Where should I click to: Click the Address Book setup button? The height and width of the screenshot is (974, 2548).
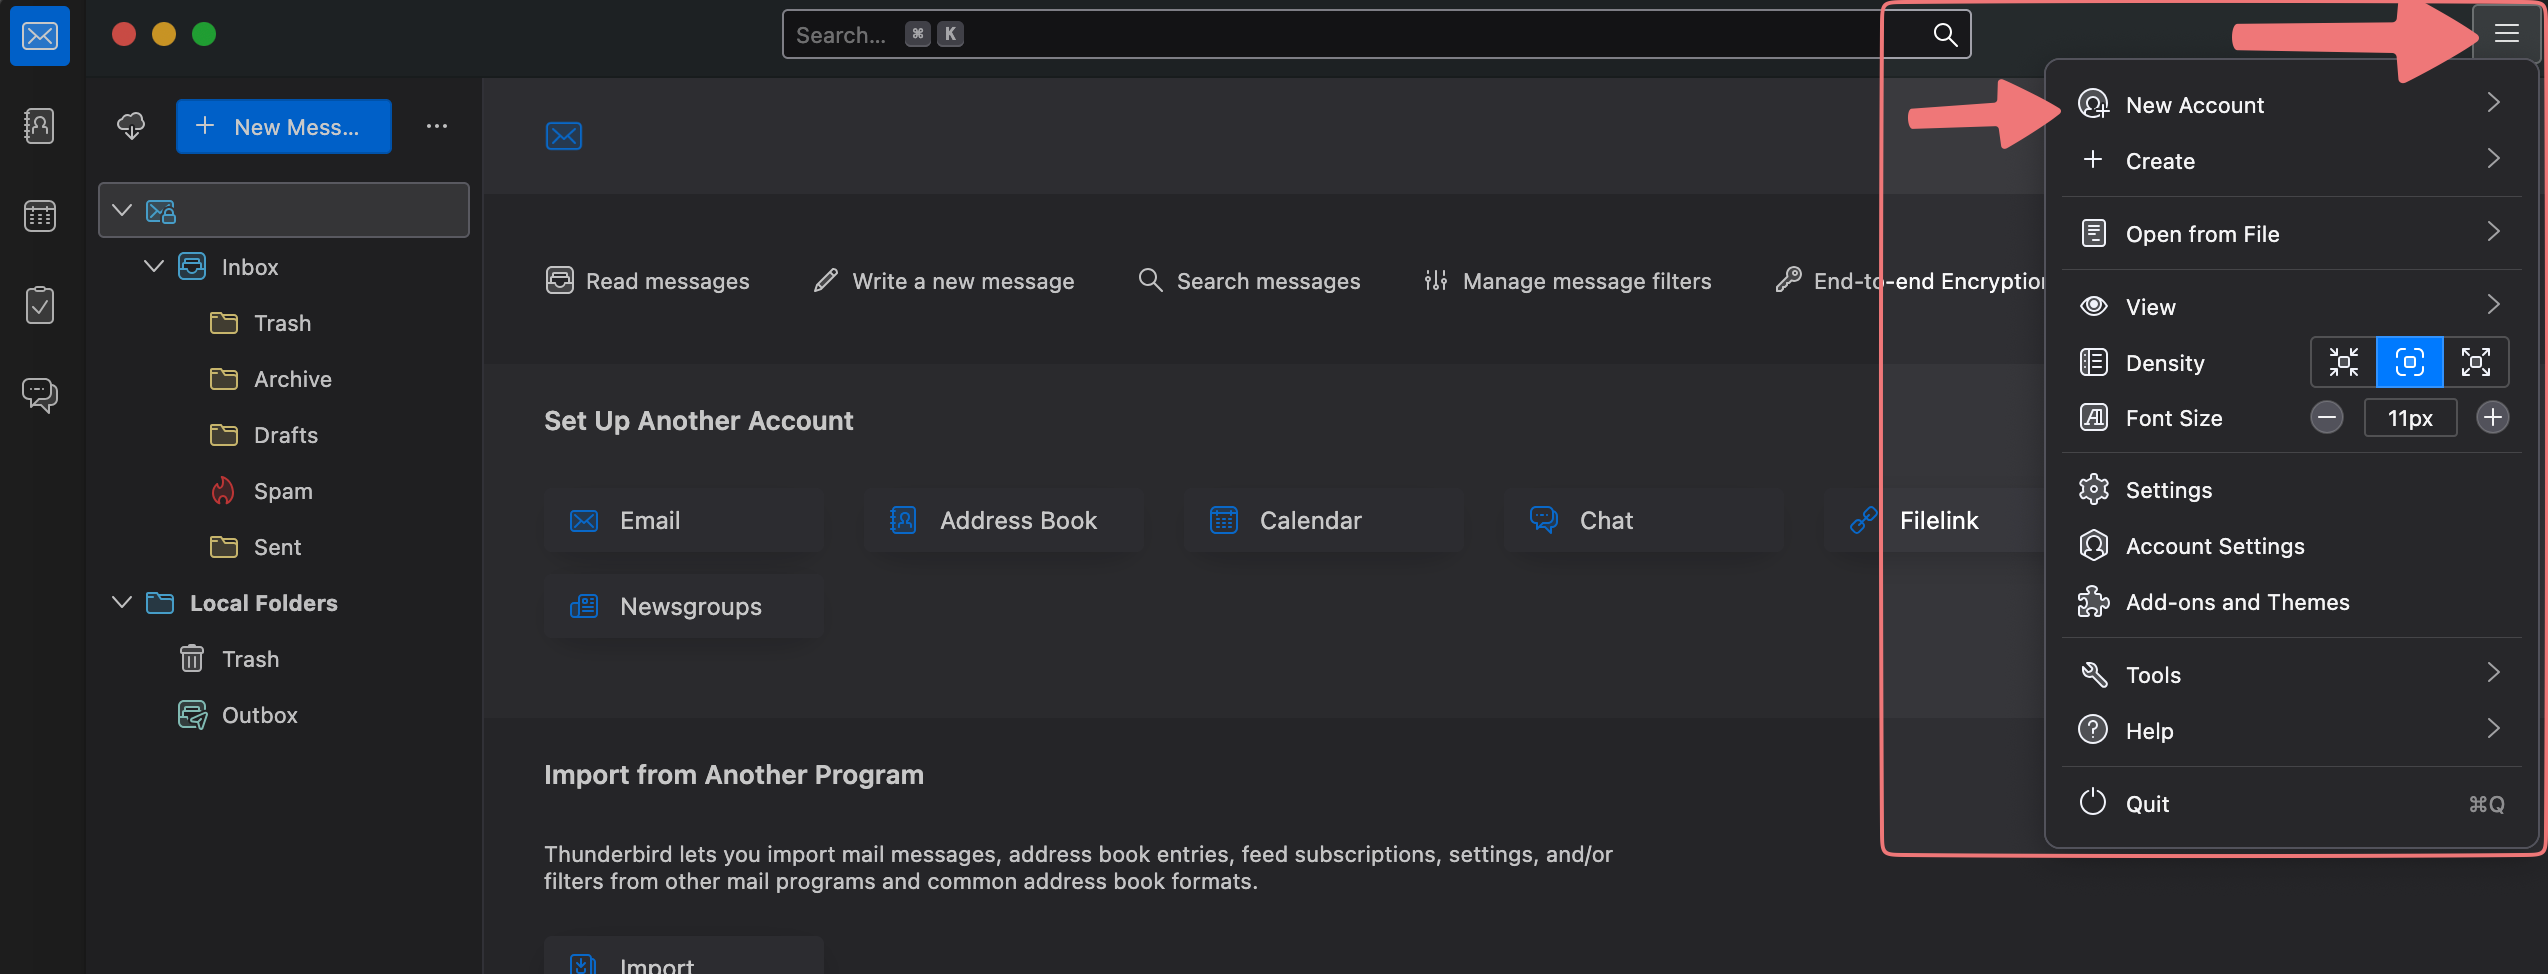1004,520
